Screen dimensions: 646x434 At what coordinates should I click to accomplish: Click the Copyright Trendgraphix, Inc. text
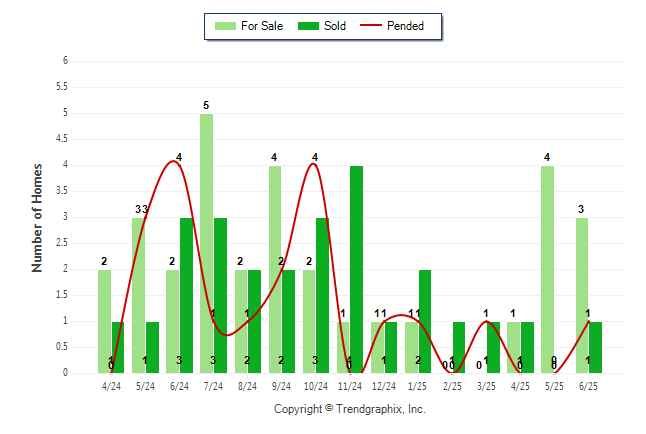tap(350, 409)
